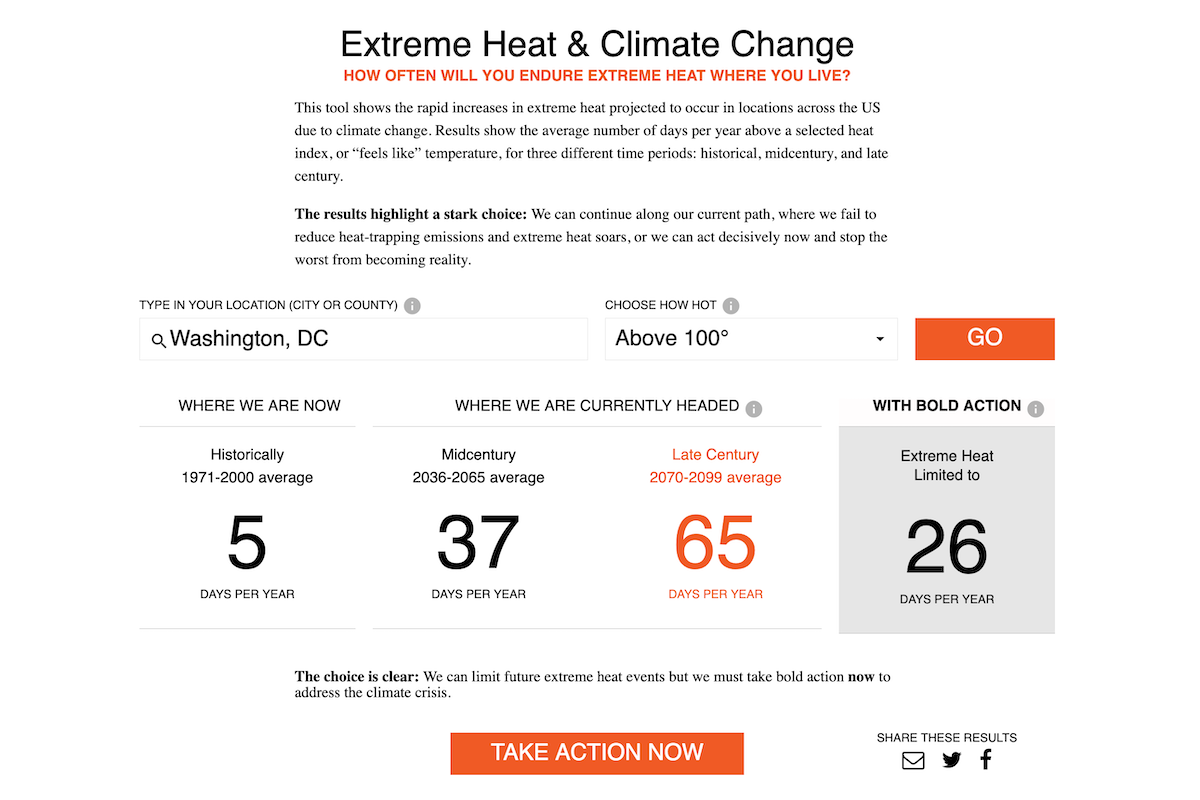Open the location info tooltip icon
The height and width of the screenshot is (800, 1200).
[x=411, y=306]
